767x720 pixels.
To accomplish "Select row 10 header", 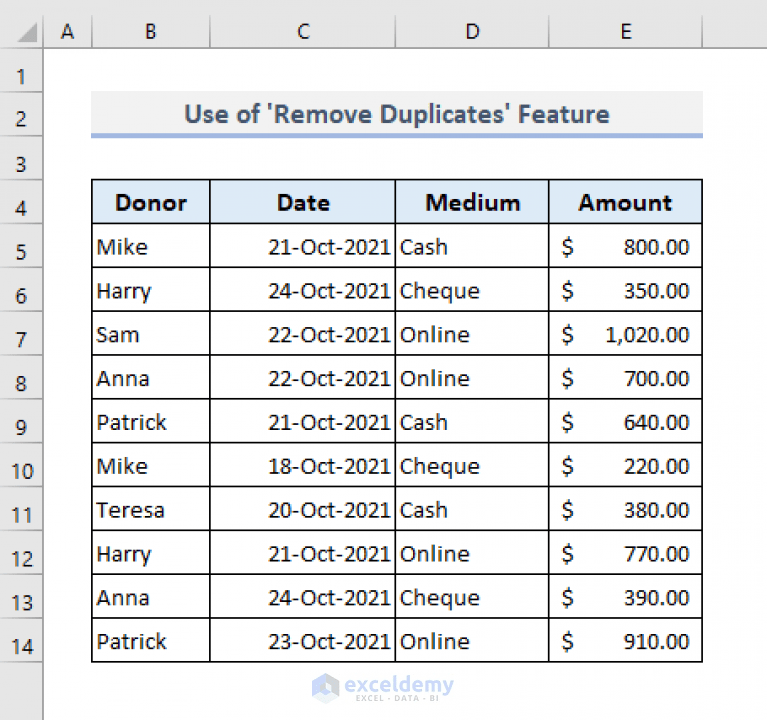I will tap(21, 465).
